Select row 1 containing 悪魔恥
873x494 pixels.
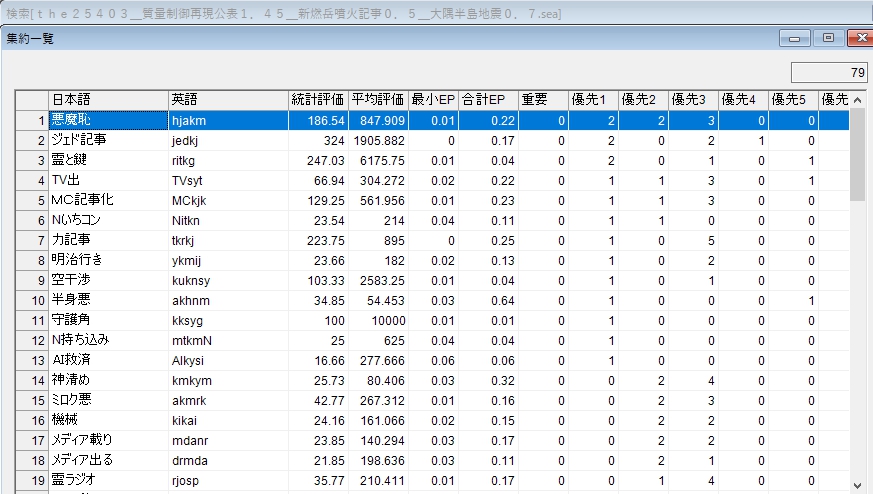(x=108, y=120)
